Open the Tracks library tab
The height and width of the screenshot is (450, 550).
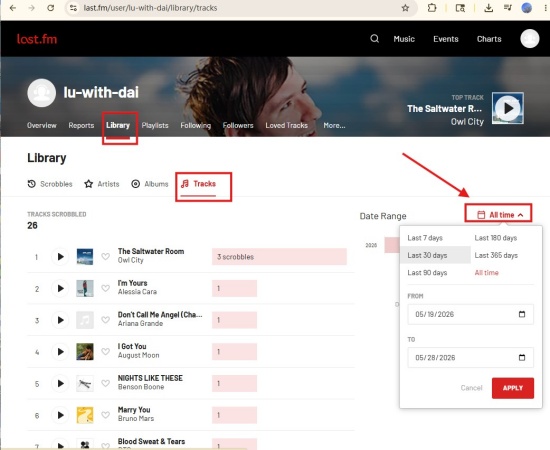[198, 184]
